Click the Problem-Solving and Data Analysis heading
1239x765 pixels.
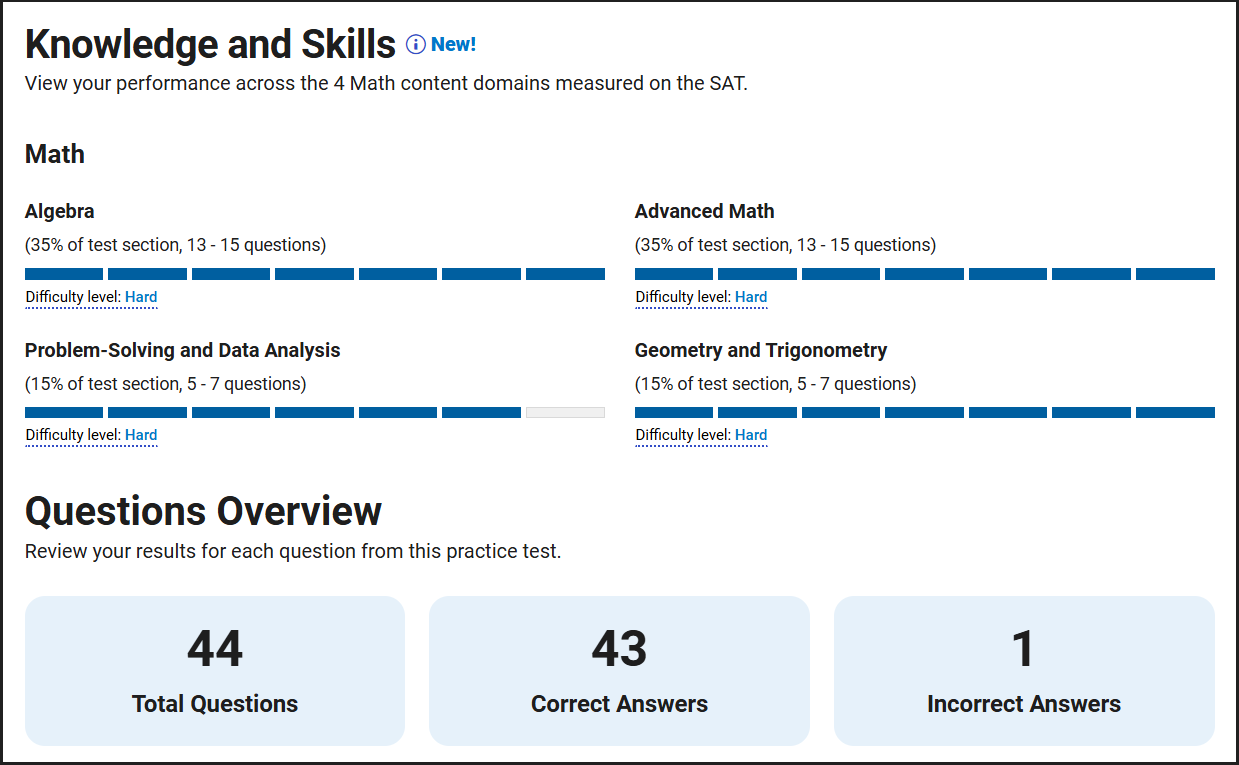point(183,351)
